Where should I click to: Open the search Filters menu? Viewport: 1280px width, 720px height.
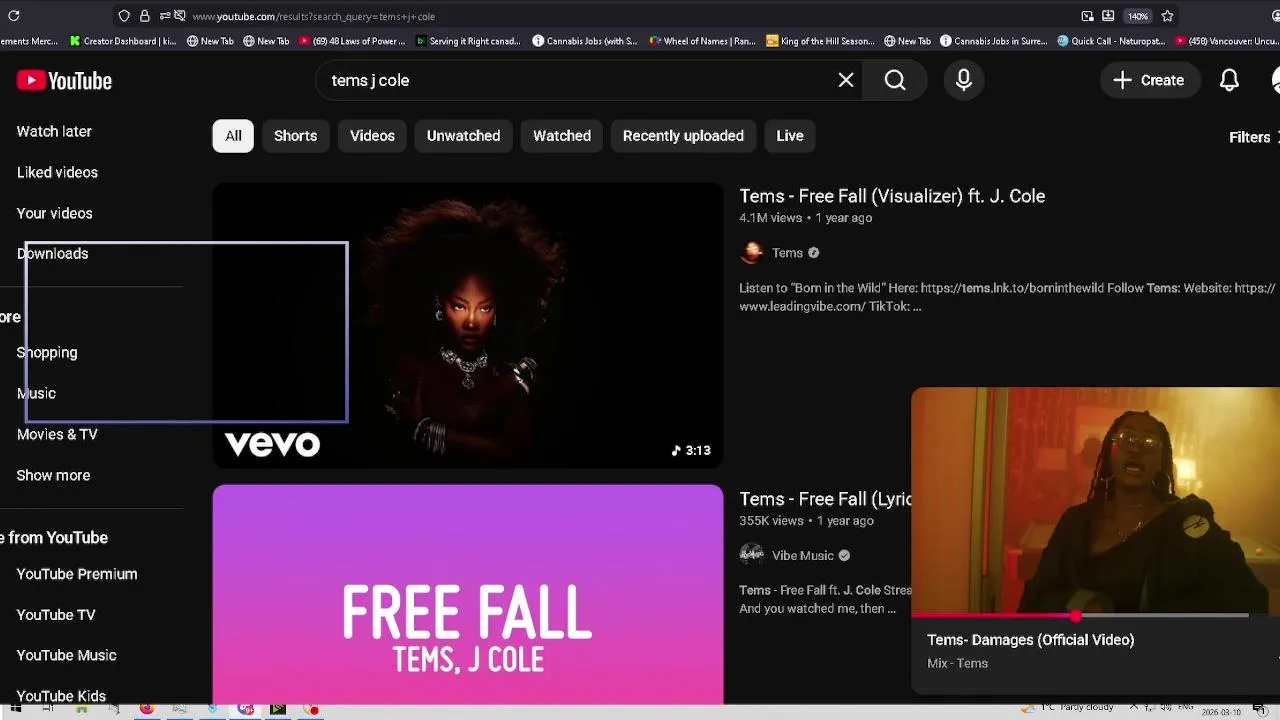tap(1252, 137)
